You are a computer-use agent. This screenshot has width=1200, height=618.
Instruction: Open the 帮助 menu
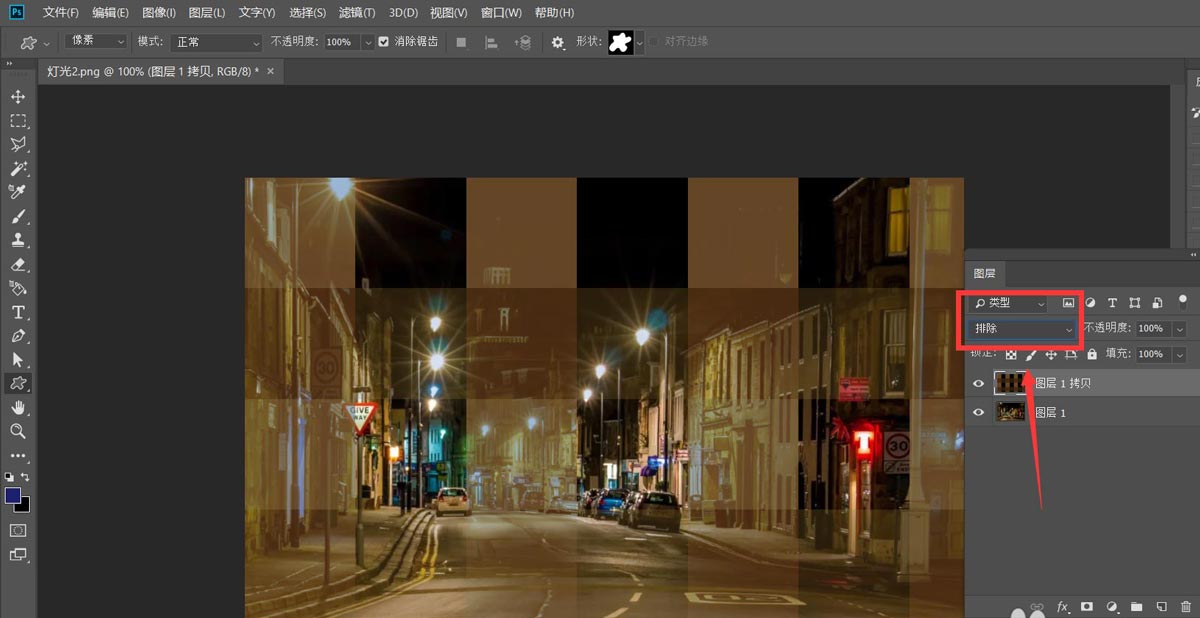(554, 13)
